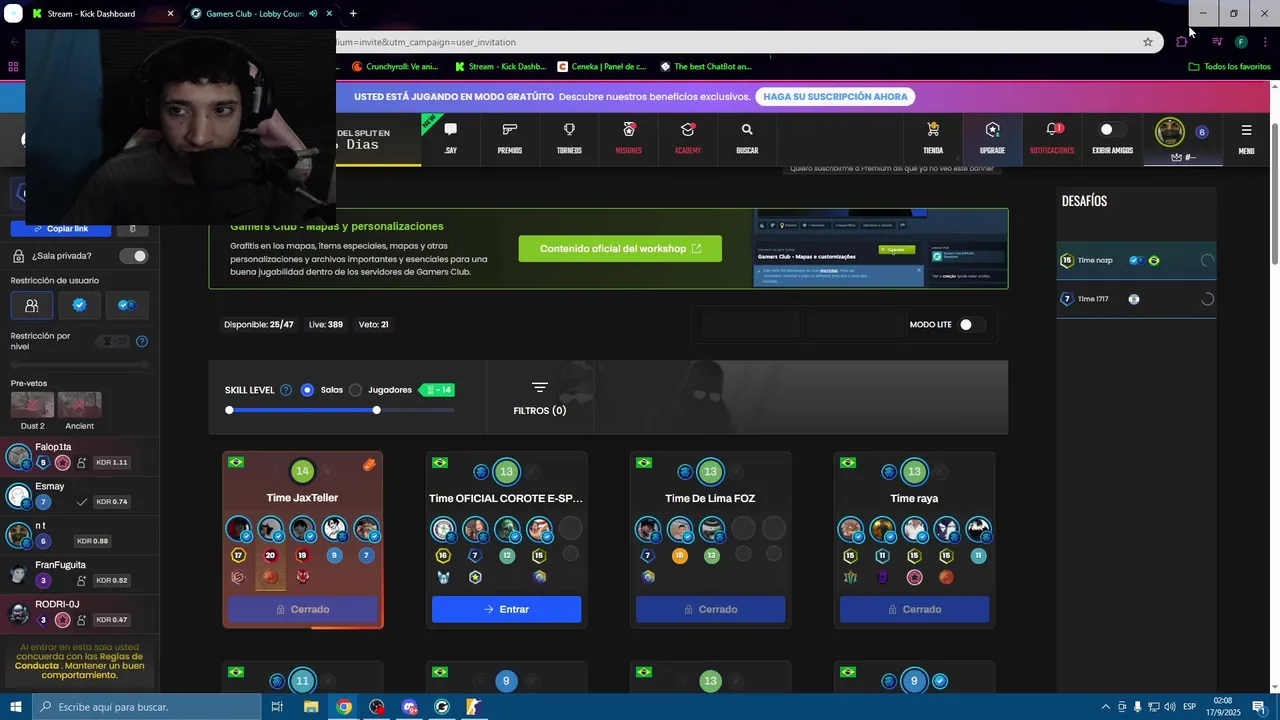The image size is (1280, 720).
Task: Open the Academy graduation cap icon
Action: [688, 130]
